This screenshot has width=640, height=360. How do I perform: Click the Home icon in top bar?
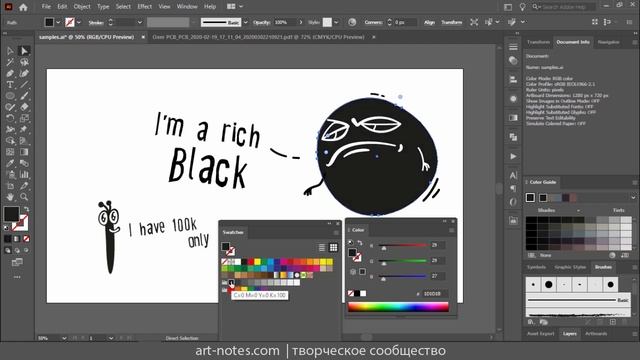pyautogui.click(x=23, y=7)
